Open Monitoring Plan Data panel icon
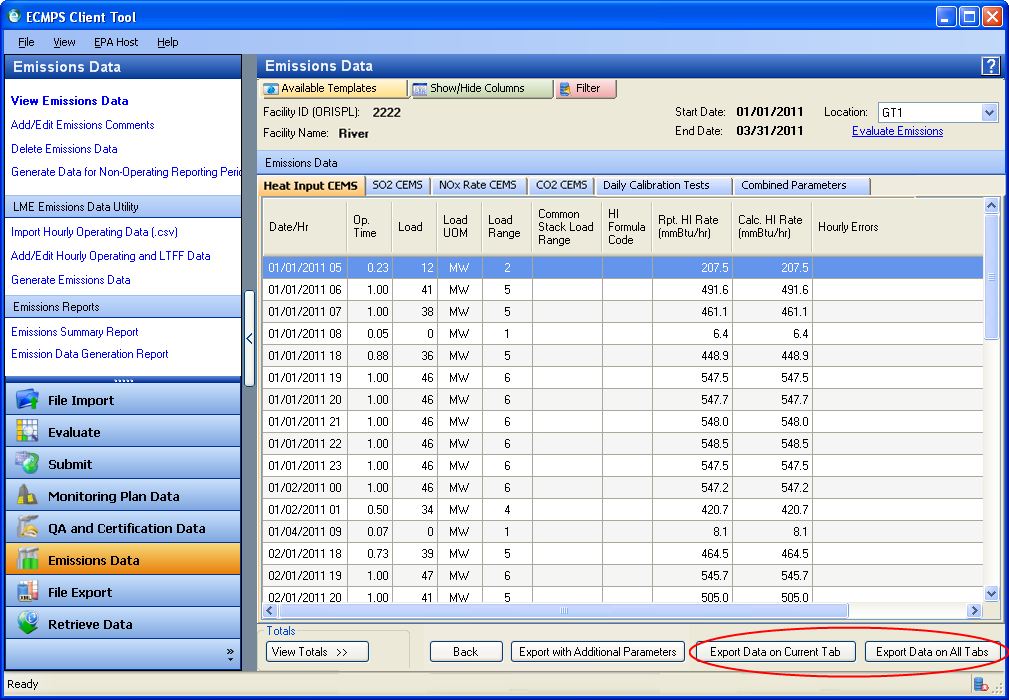Viewport: 1009px width, 700px height. (x=27, y=496)
